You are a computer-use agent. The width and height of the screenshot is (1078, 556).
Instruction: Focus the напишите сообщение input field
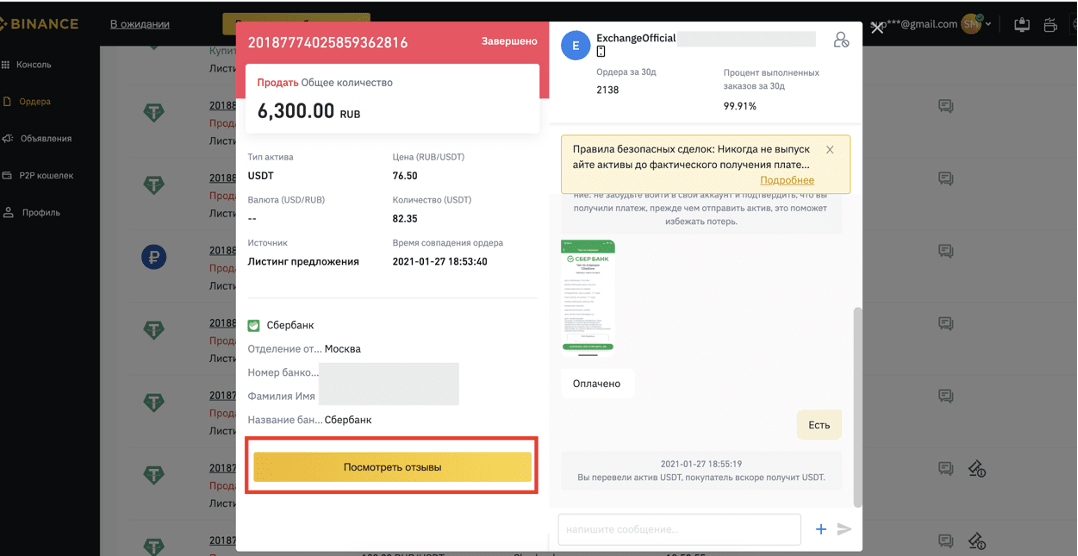pyautogui.click(x=679, y=529)
